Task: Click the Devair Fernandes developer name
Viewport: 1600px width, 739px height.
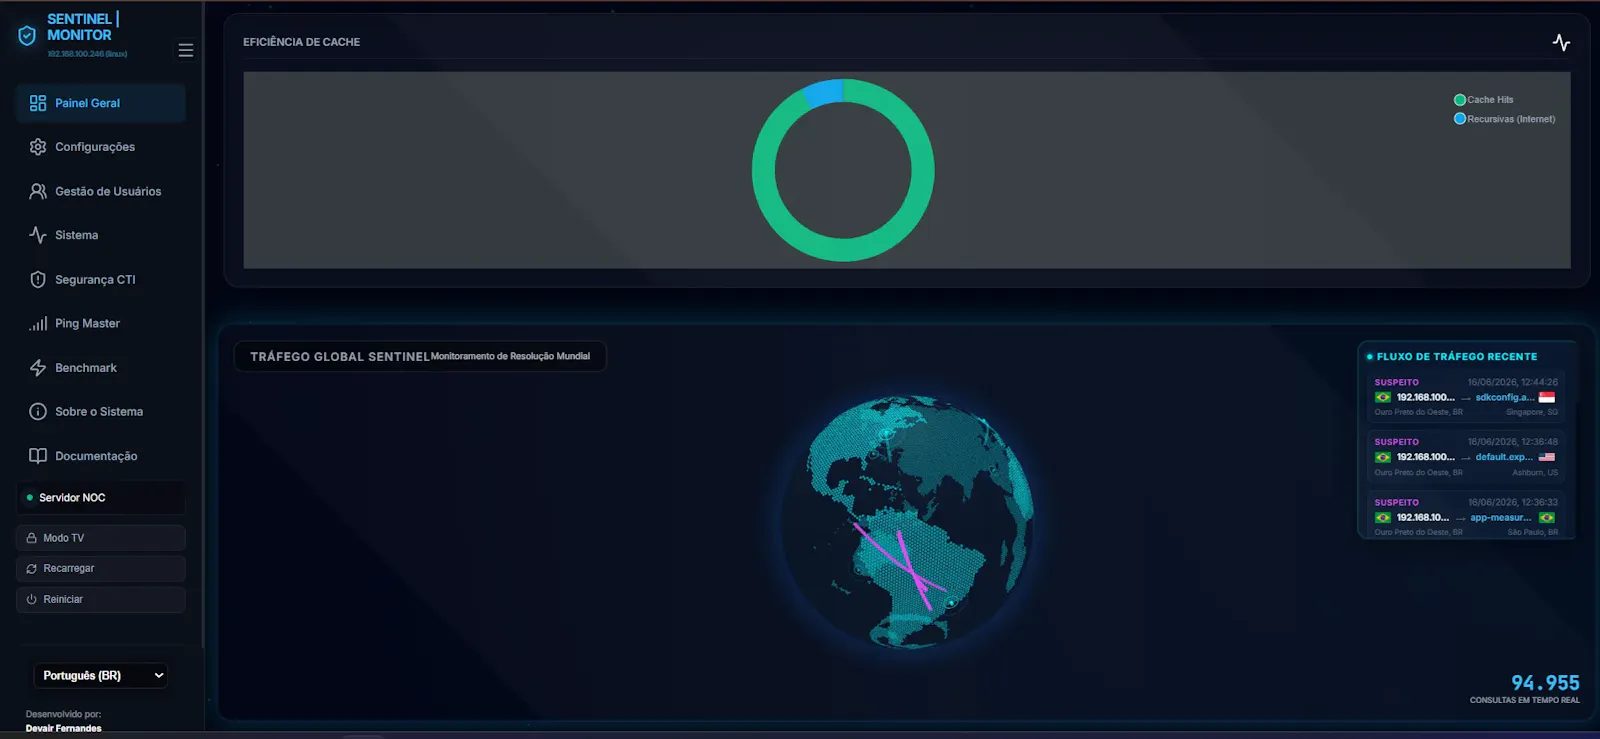Action: (x=64, y=728)
